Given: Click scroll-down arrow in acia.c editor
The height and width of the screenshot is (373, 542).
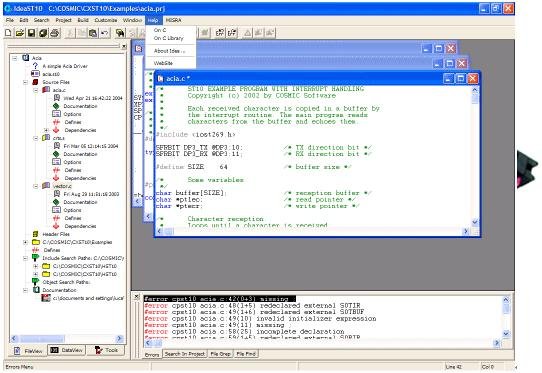Looking at the screenshot, I should [x=475, y=222].
